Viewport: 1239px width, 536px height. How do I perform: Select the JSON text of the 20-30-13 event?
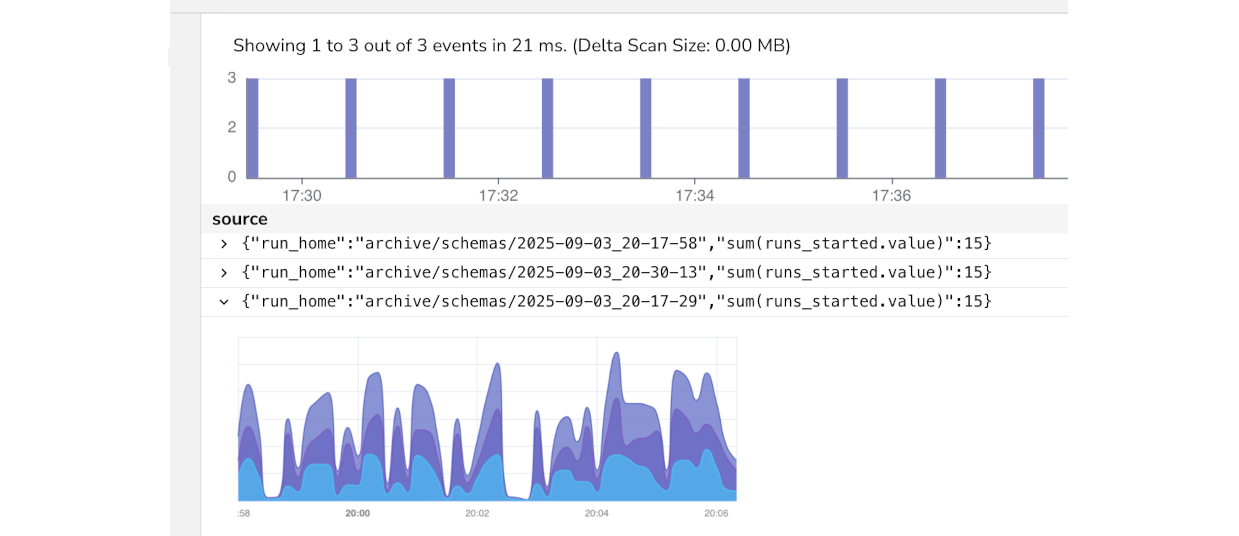click(x=616, y=272)
